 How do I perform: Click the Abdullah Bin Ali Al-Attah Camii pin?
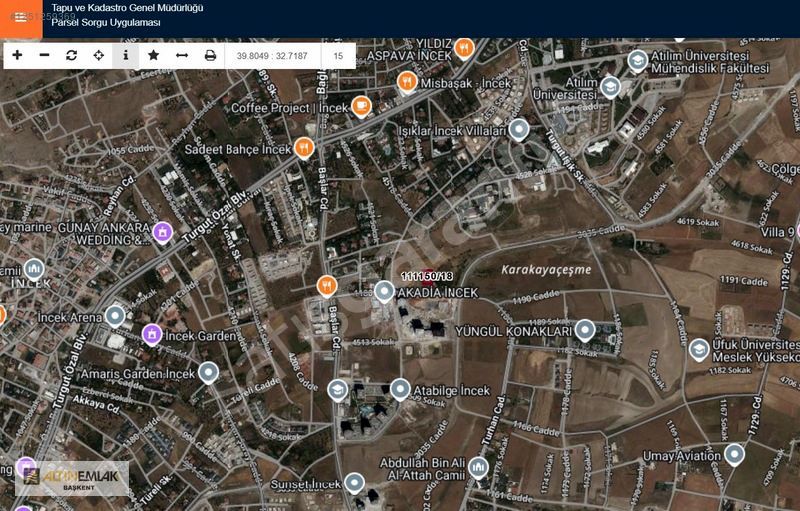[x=479, y=468]
